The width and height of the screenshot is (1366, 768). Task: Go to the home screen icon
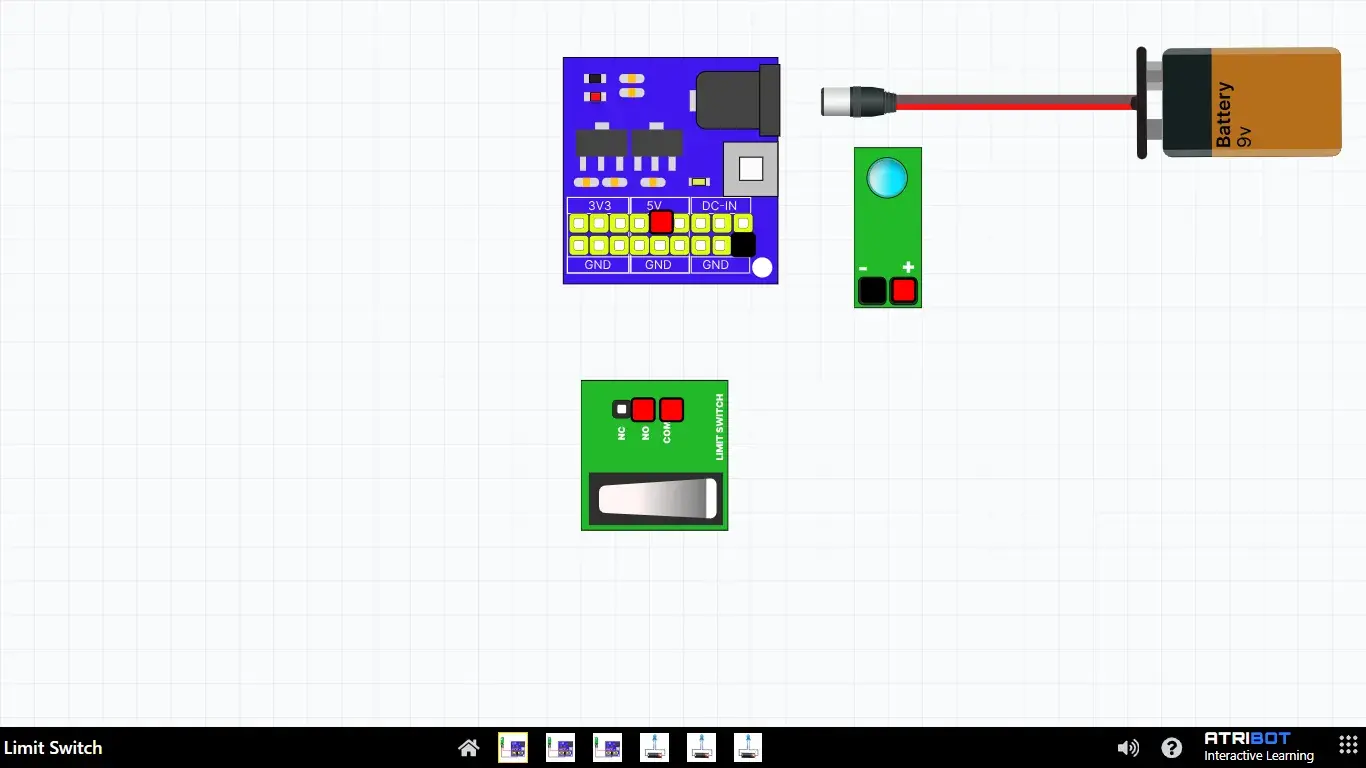468,748
